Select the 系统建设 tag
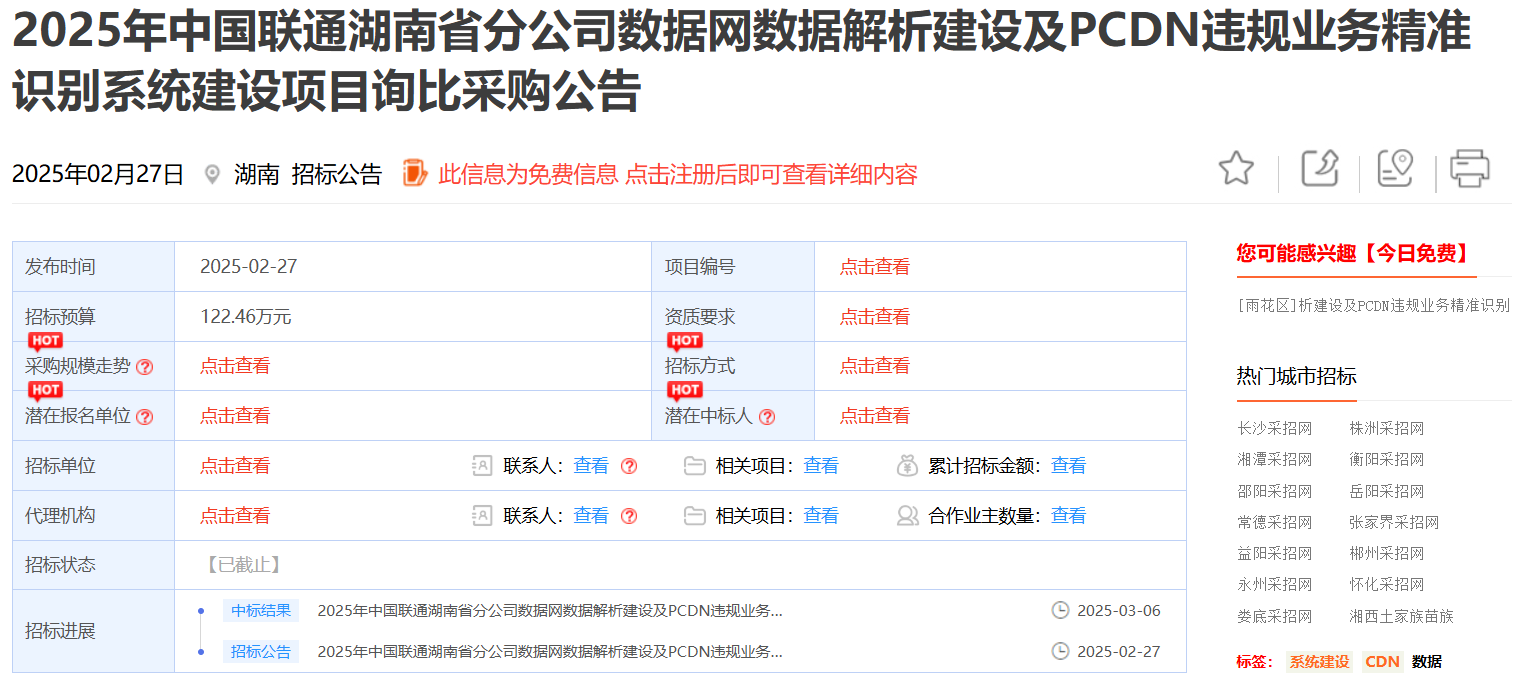The height and width of the screenshot is (685, 1530). point(1319,662)
